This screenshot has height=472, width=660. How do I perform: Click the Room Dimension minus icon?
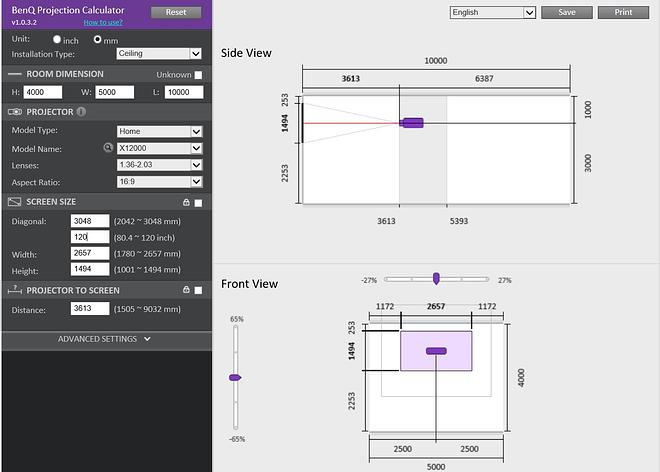point(15,74)
